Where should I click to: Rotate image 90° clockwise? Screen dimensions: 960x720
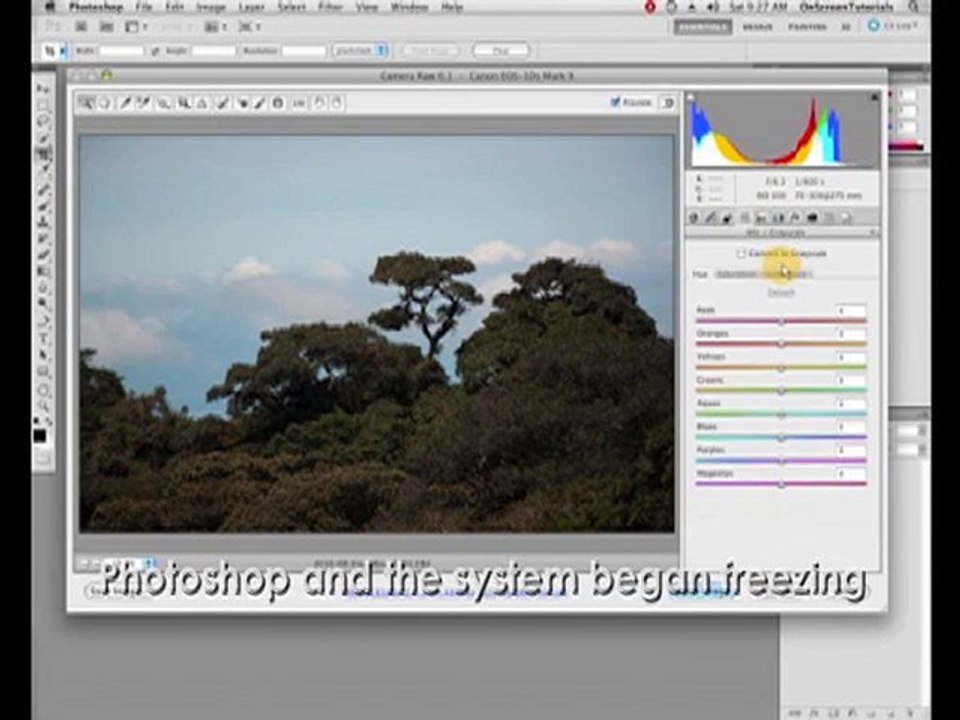336,103
